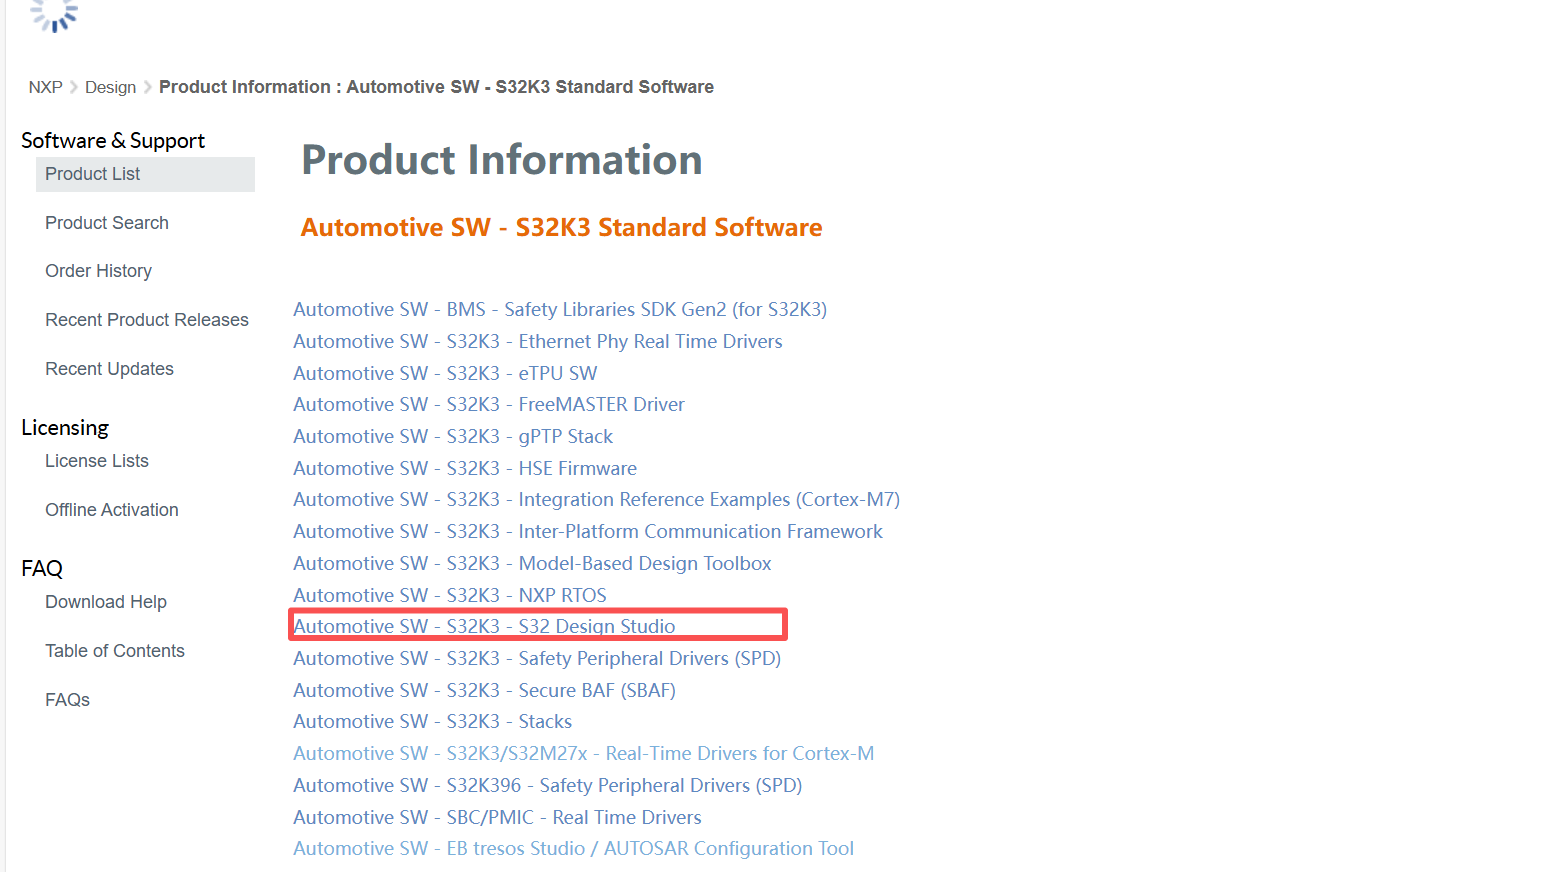Open Table of Contents in sidebar
1563x872 pixels.
click(115, 651)
